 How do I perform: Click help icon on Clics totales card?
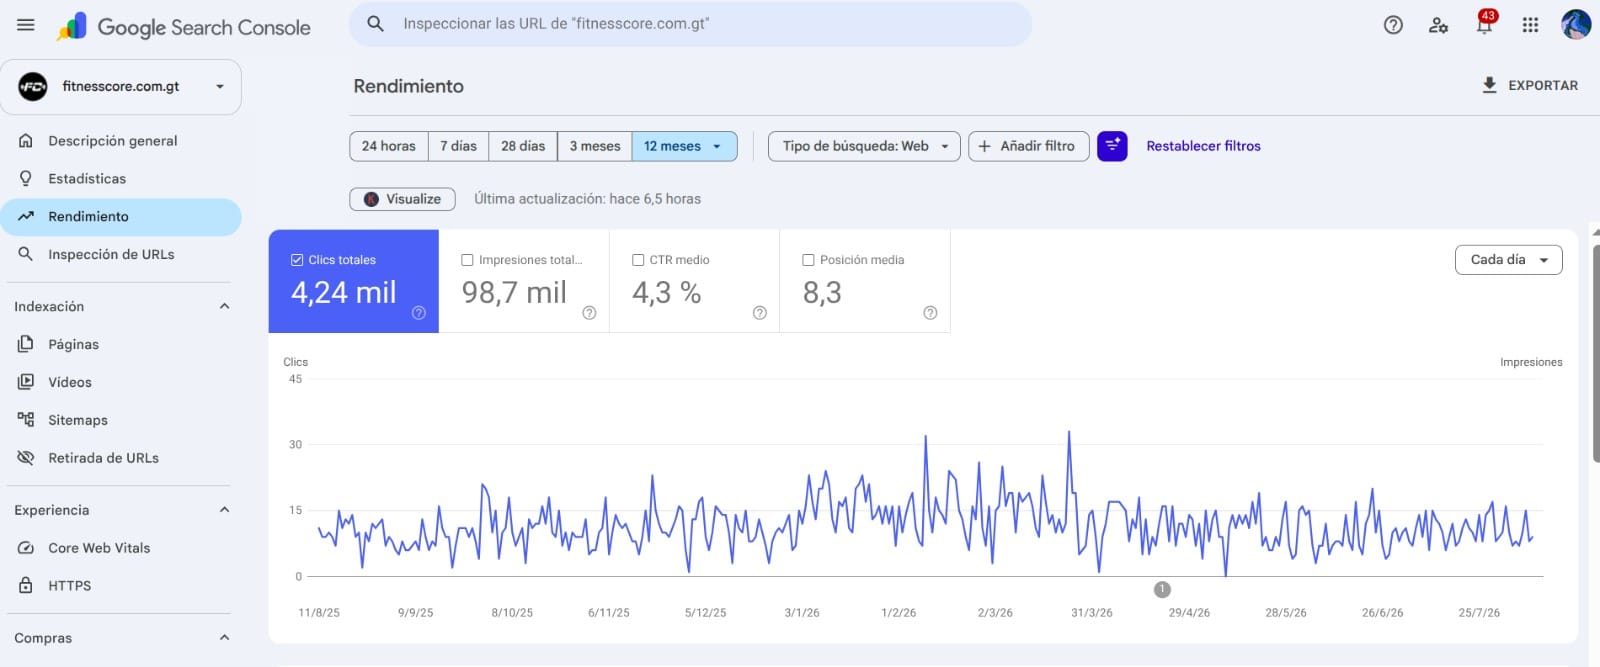pyautogui.click(x=419, y=313)
